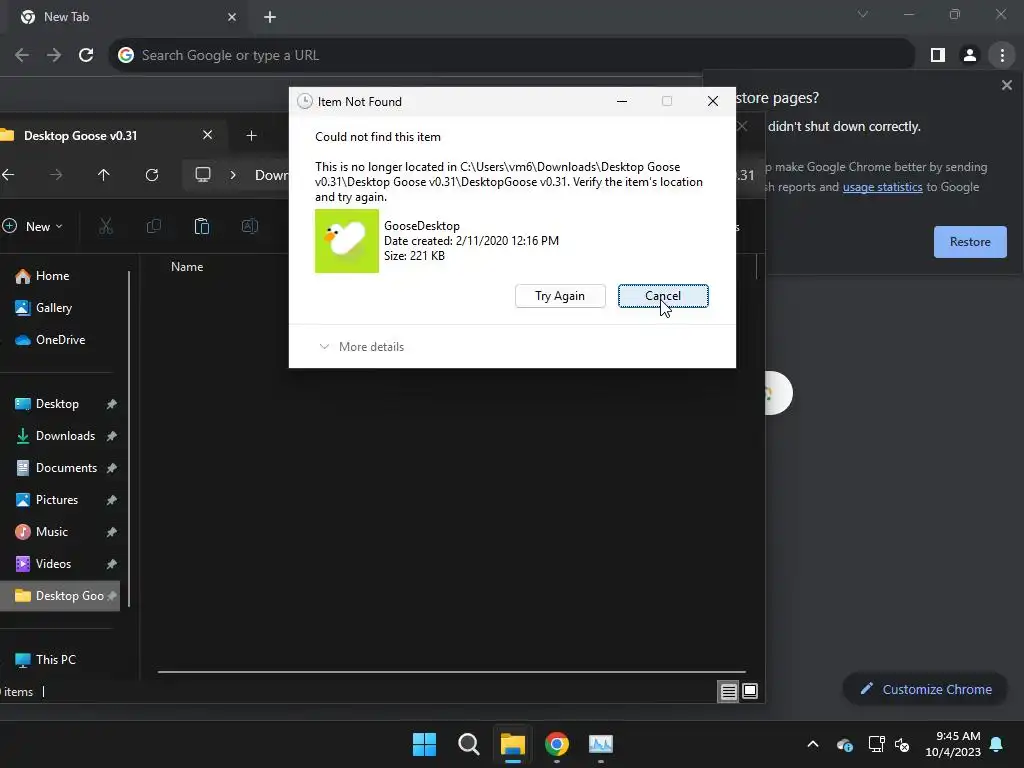
Task: Reload the Chrome page
Action: click(x=86, y=55)
